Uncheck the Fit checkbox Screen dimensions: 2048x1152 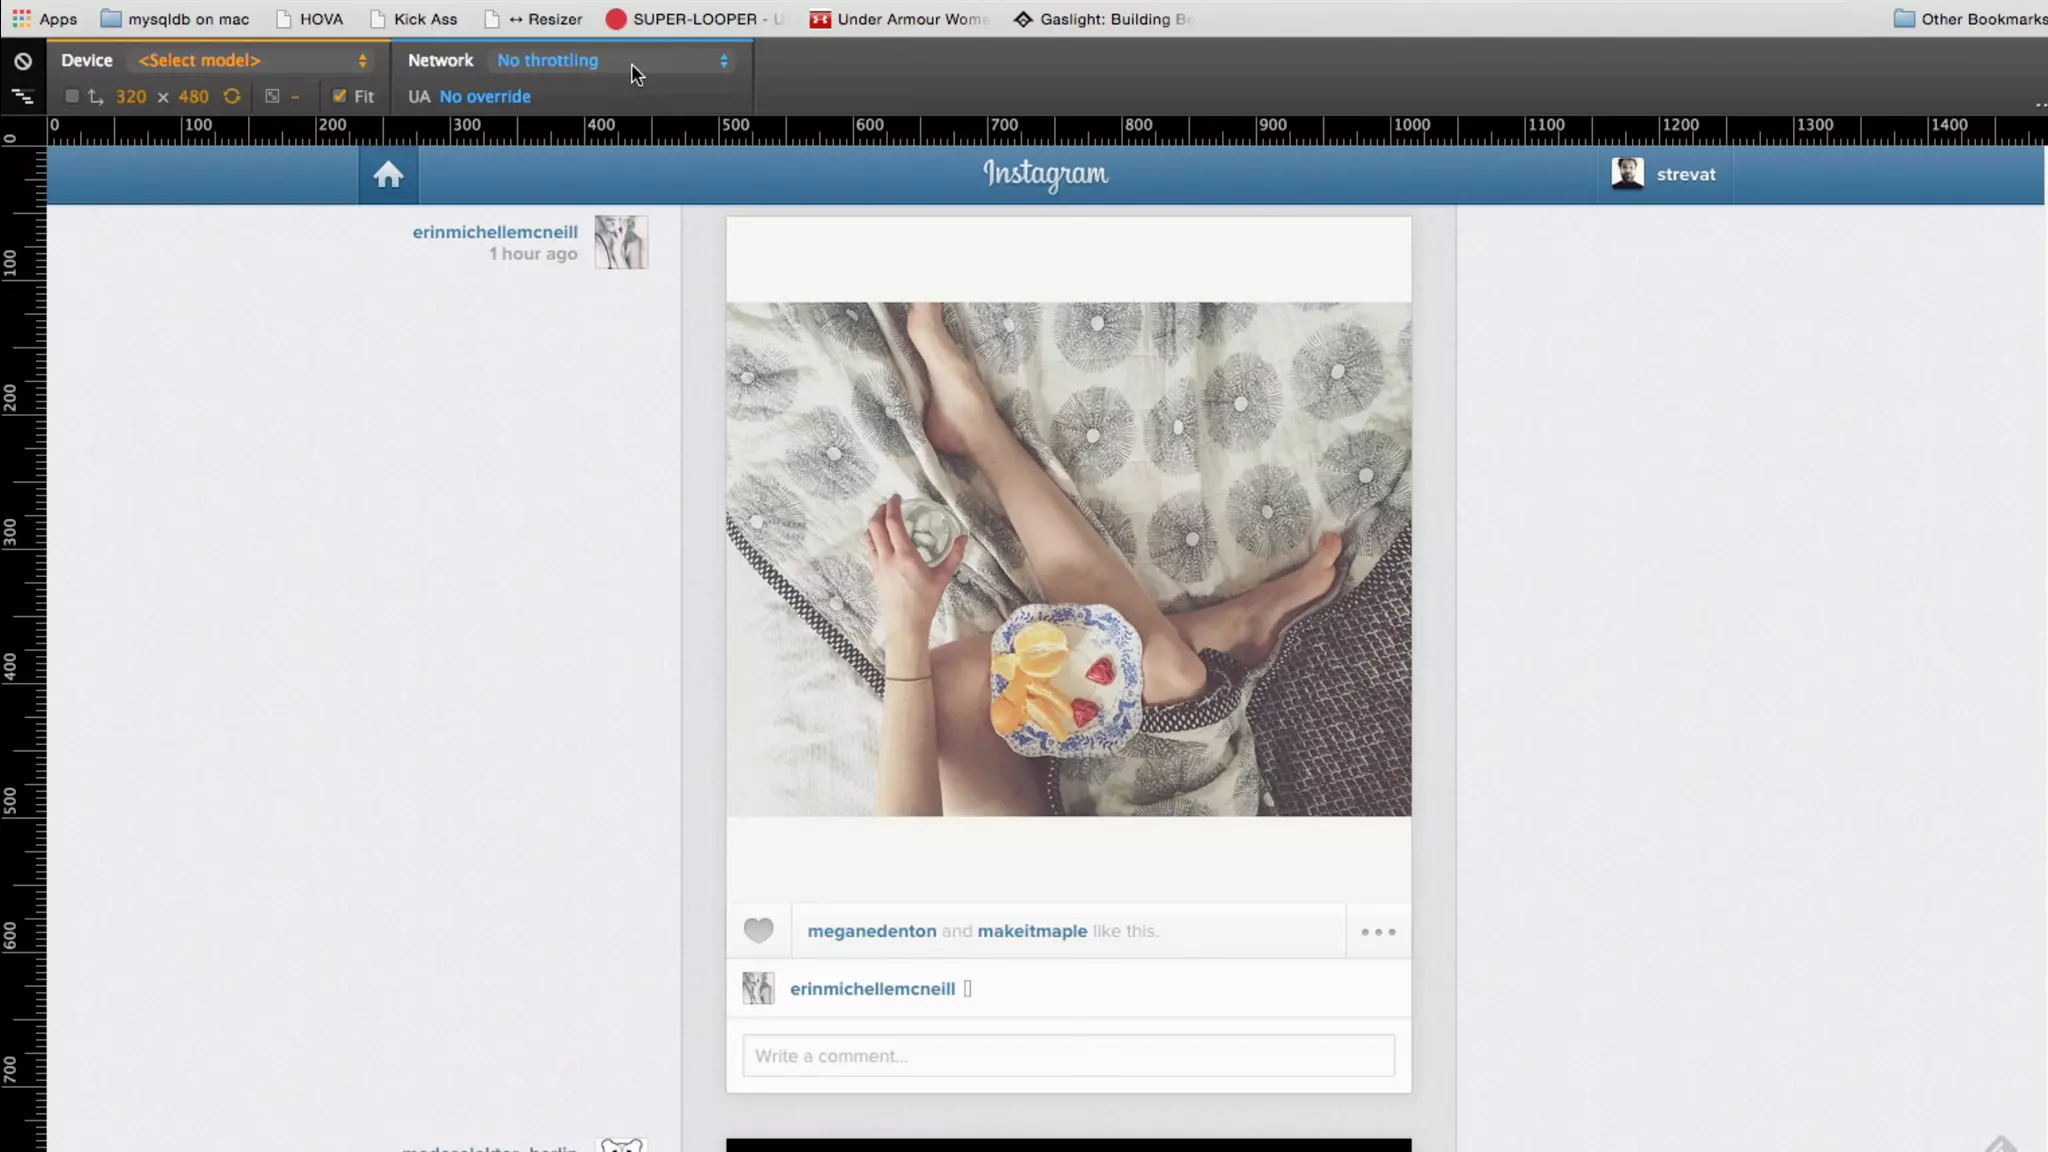tap(339, 96)
